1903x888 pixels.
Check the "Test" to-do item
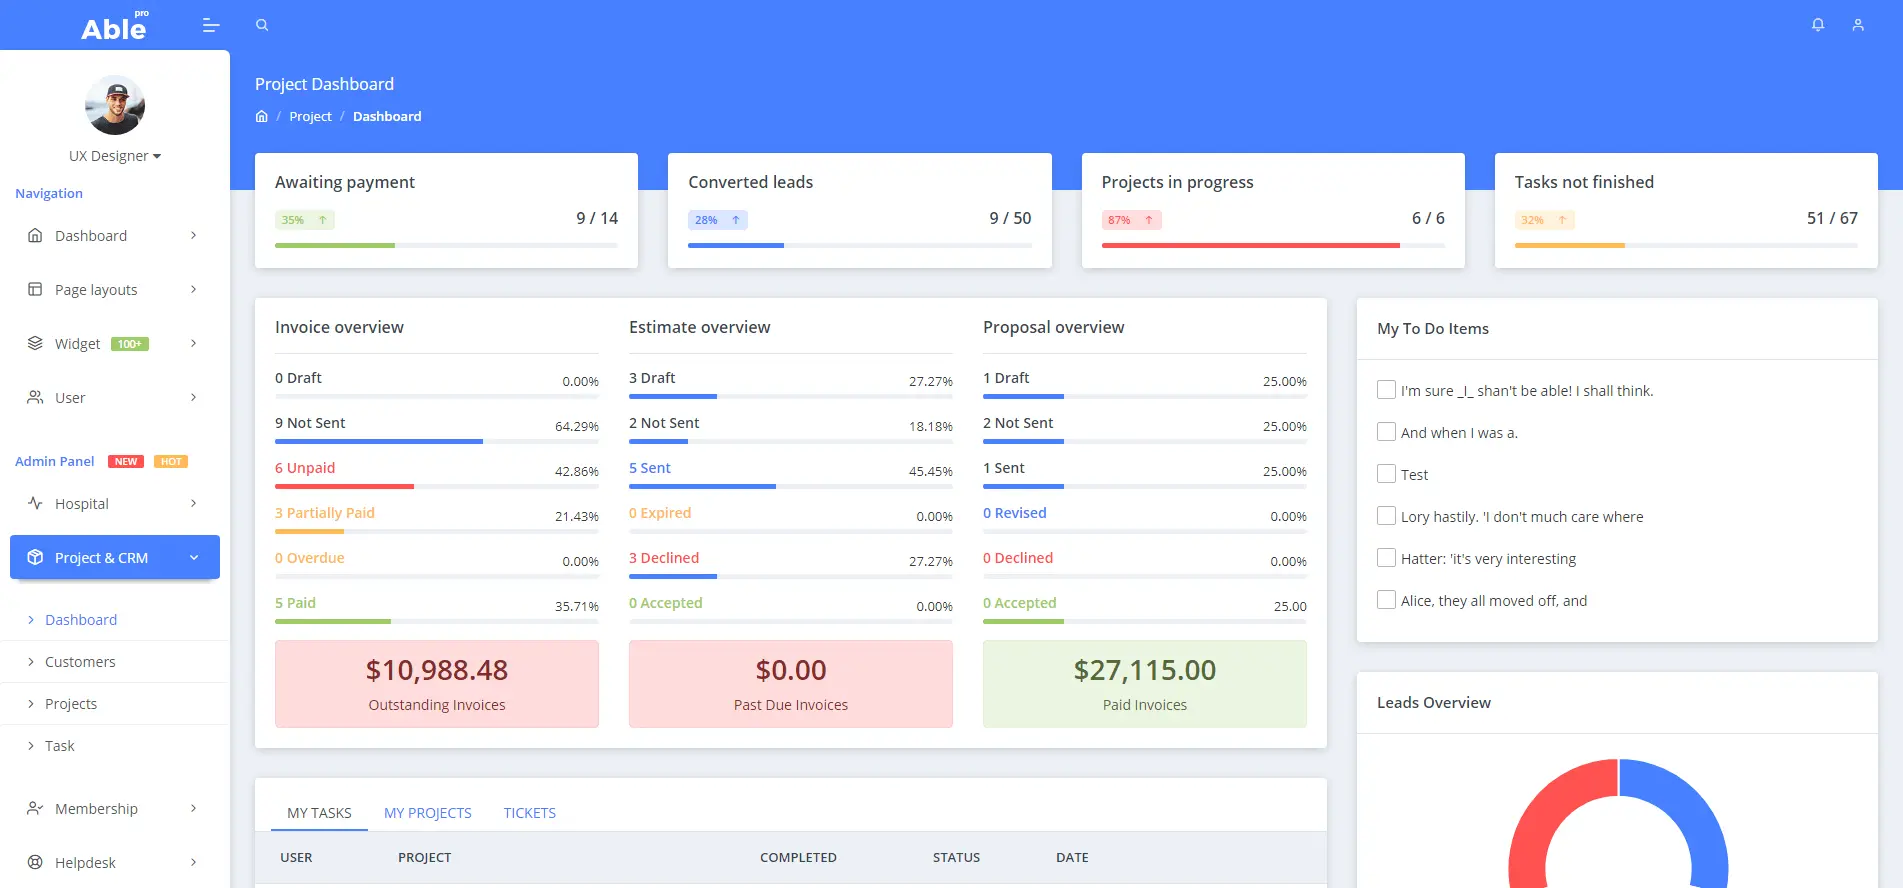tap(1386, 474)
